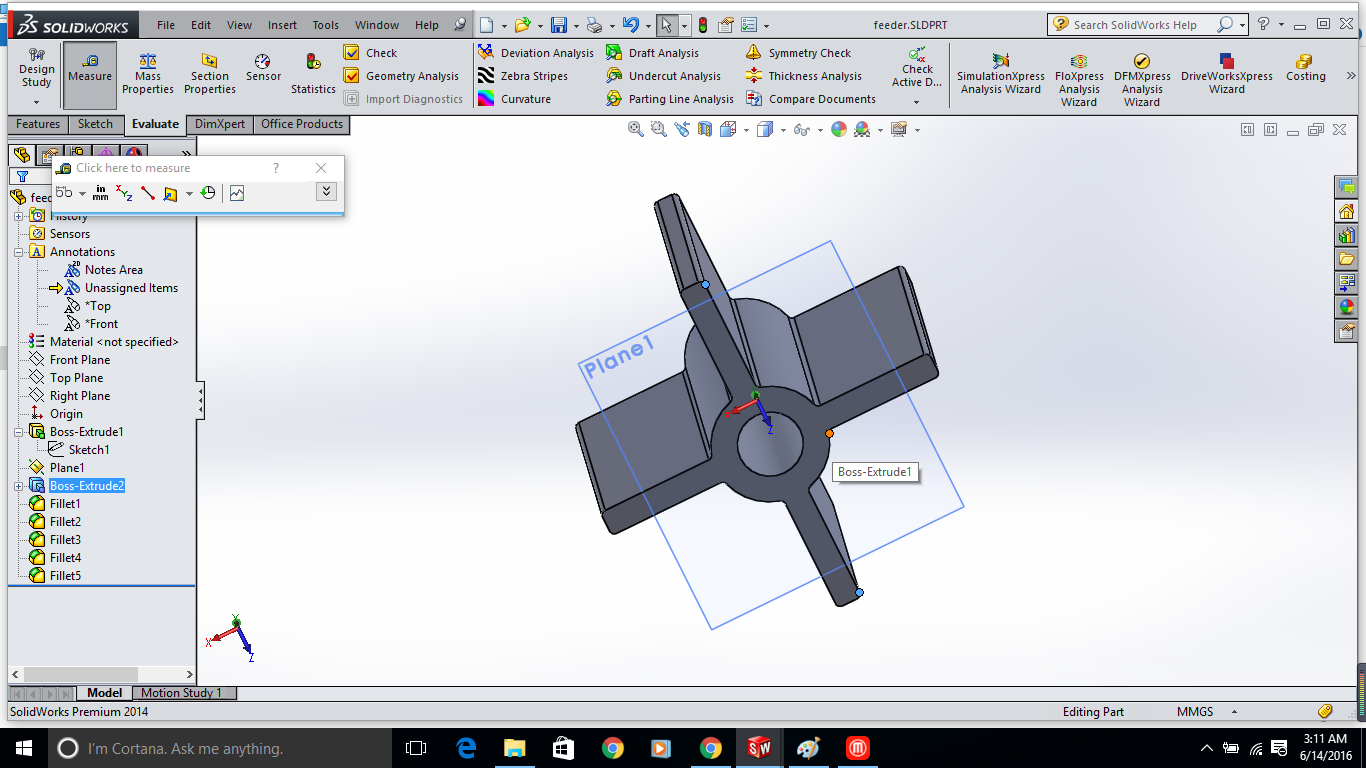Launch DFMXpress Analysis Wizard
Viewport: 1366px width, 768px height.
(1142, 80)
